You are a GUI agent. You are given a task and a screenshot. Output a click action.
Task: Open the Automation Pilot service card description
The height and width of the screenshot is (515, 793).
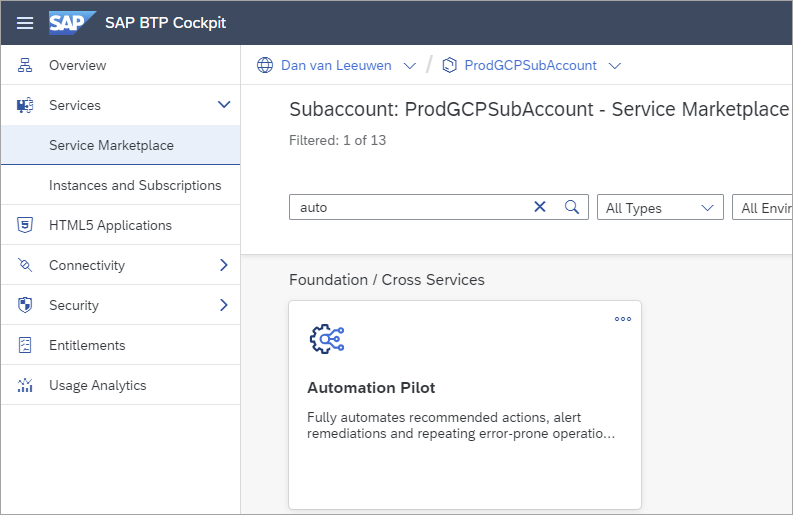pos(461,425)
